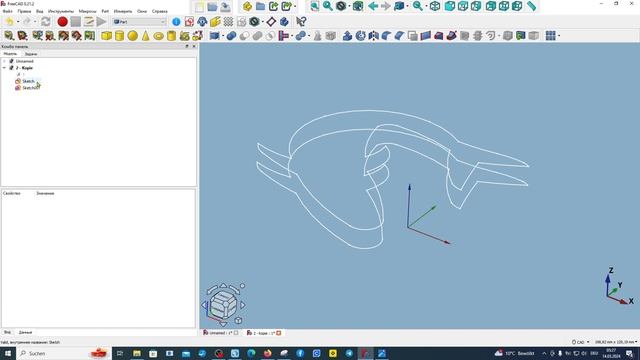This screenshot has height=360, width=640.
Task: Switch to the Данные property tab
Action: [x=25, y=332]
